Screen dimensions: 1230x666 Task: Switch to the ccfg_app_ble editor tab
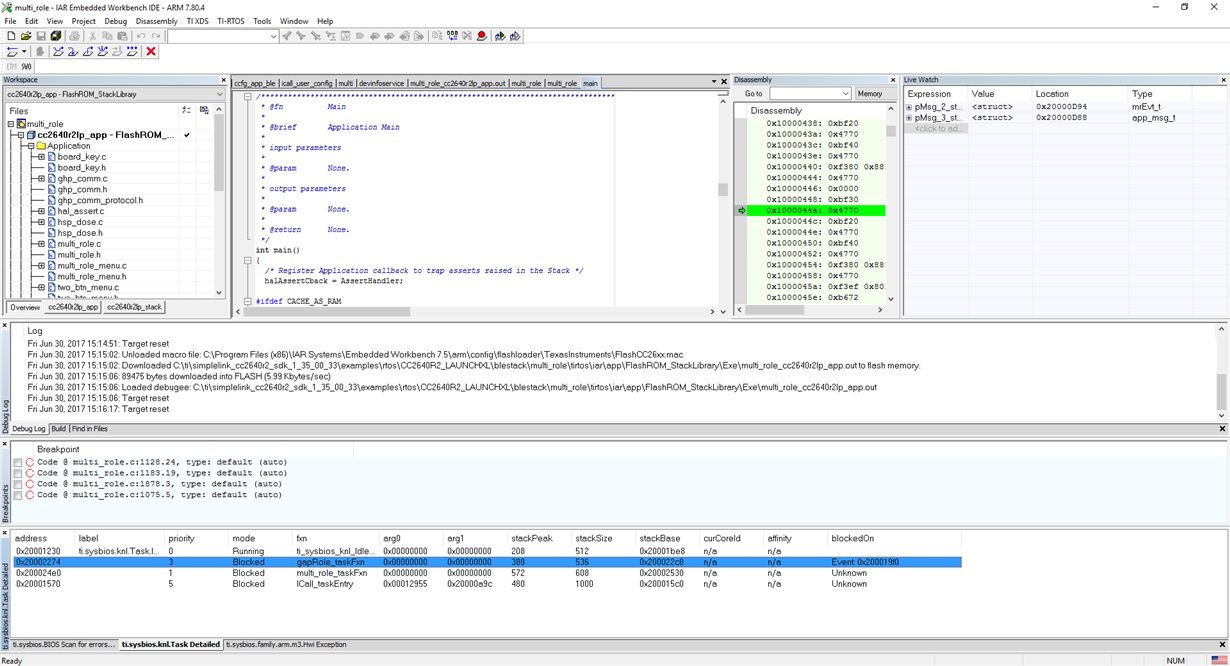point(255,83)
